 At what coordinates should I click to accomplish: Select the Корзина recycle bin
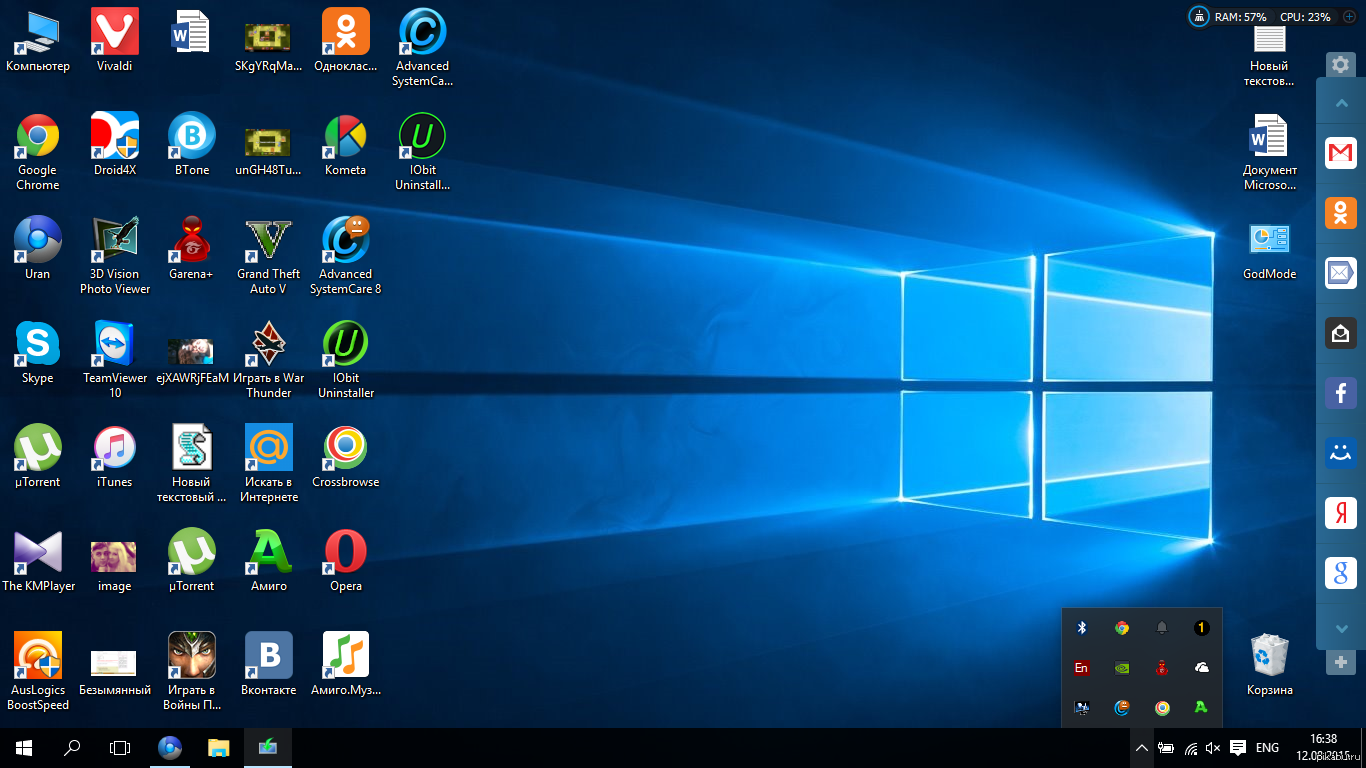1269,665
